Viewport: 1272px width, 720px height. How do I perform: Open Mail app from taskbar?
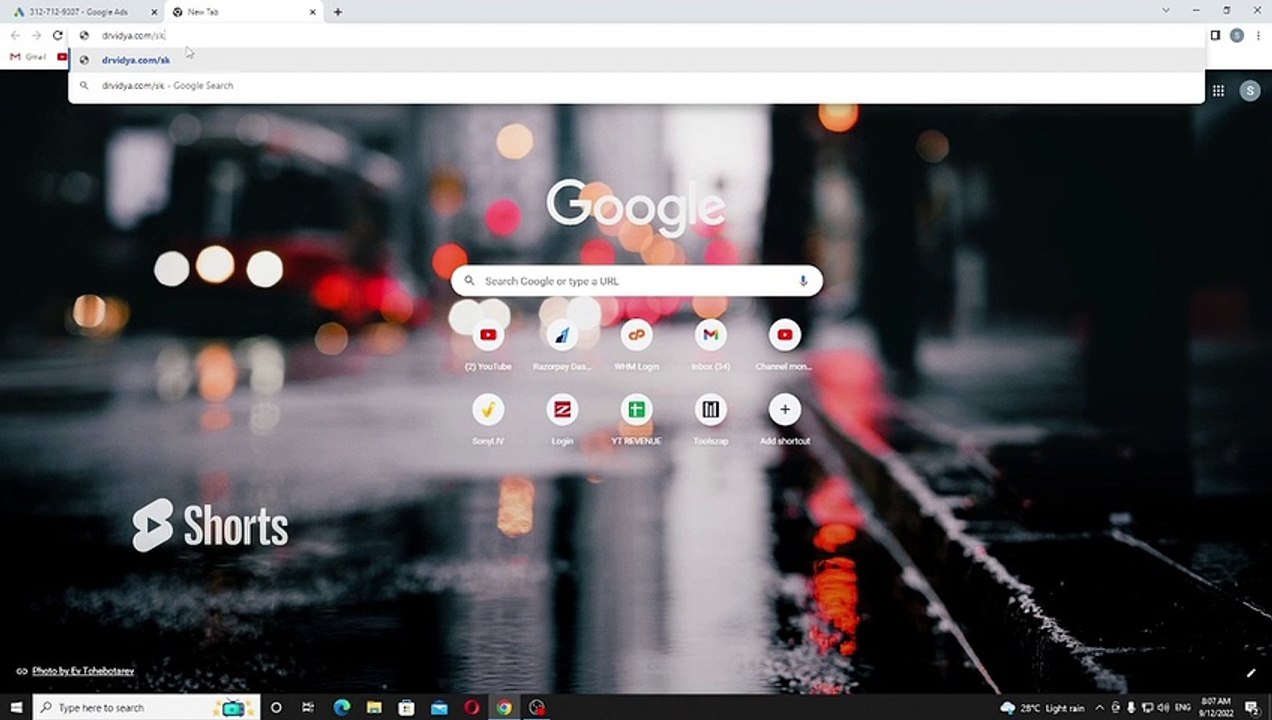439,707
